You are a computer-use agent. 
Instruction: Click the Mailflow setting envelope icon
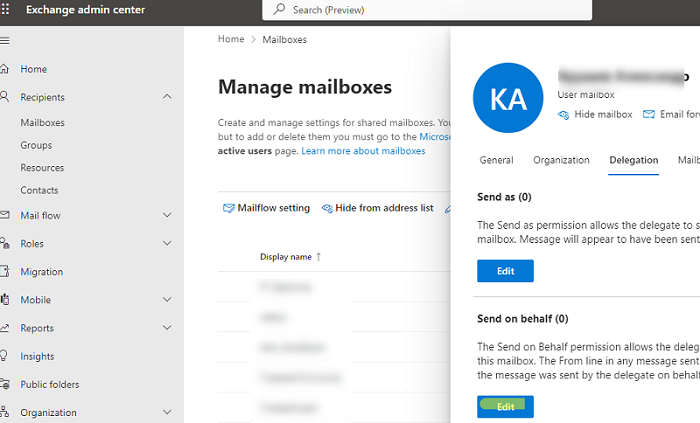[229, 208]
